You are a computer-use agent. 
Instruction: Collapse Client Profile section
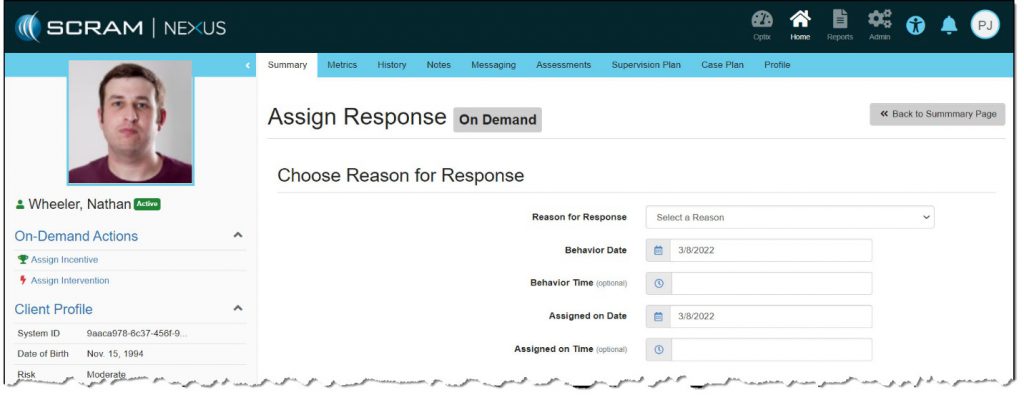tap(238, 308)
